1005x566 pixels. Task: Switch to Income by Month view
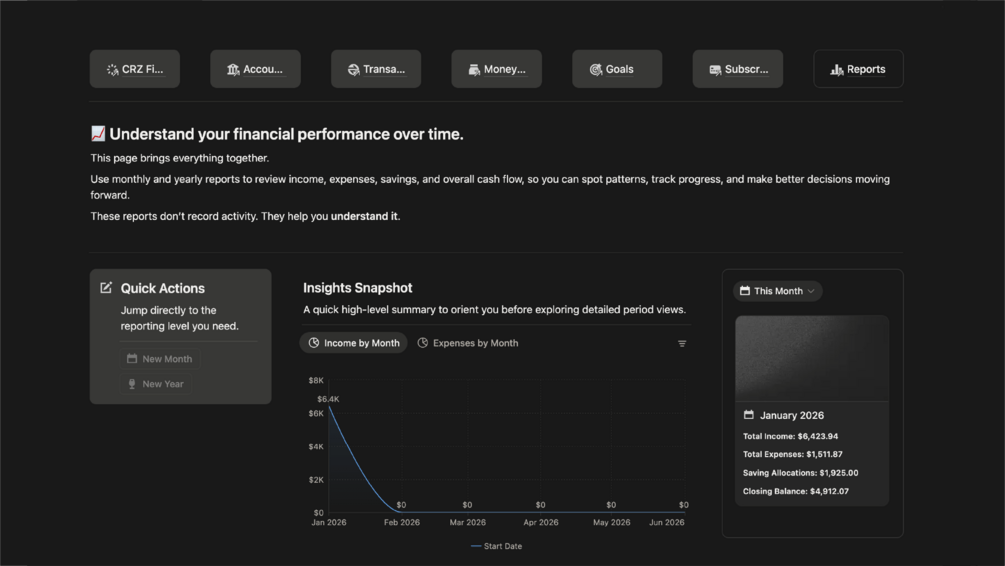pyautogui.click(x=353, y=343)
